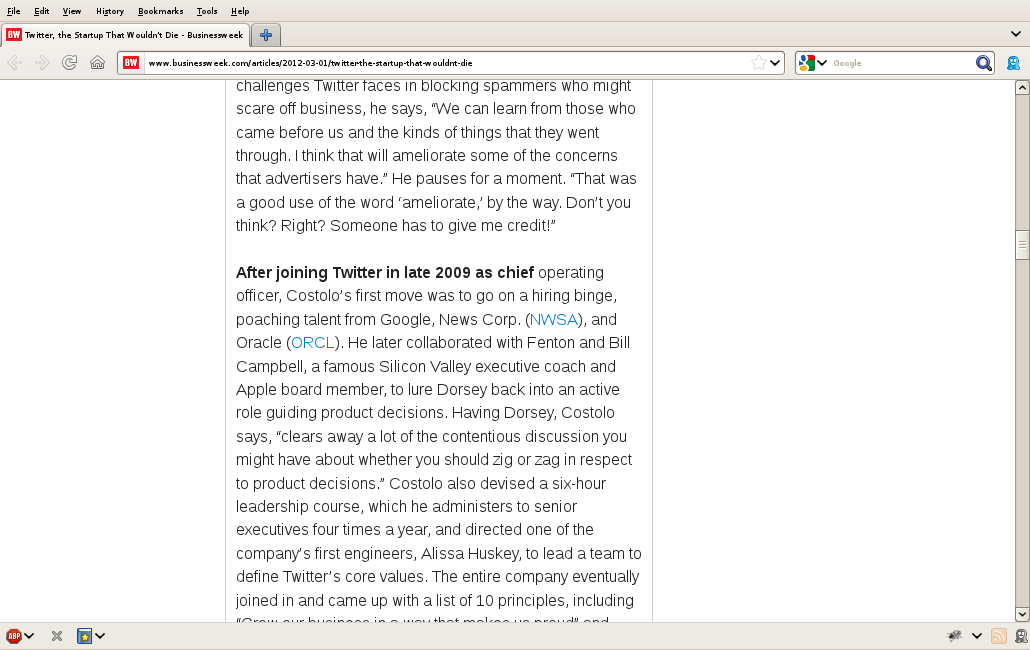Open the Help menu
The width and height of the screenshot is (1030, 650).
click(x=240, y=11)
